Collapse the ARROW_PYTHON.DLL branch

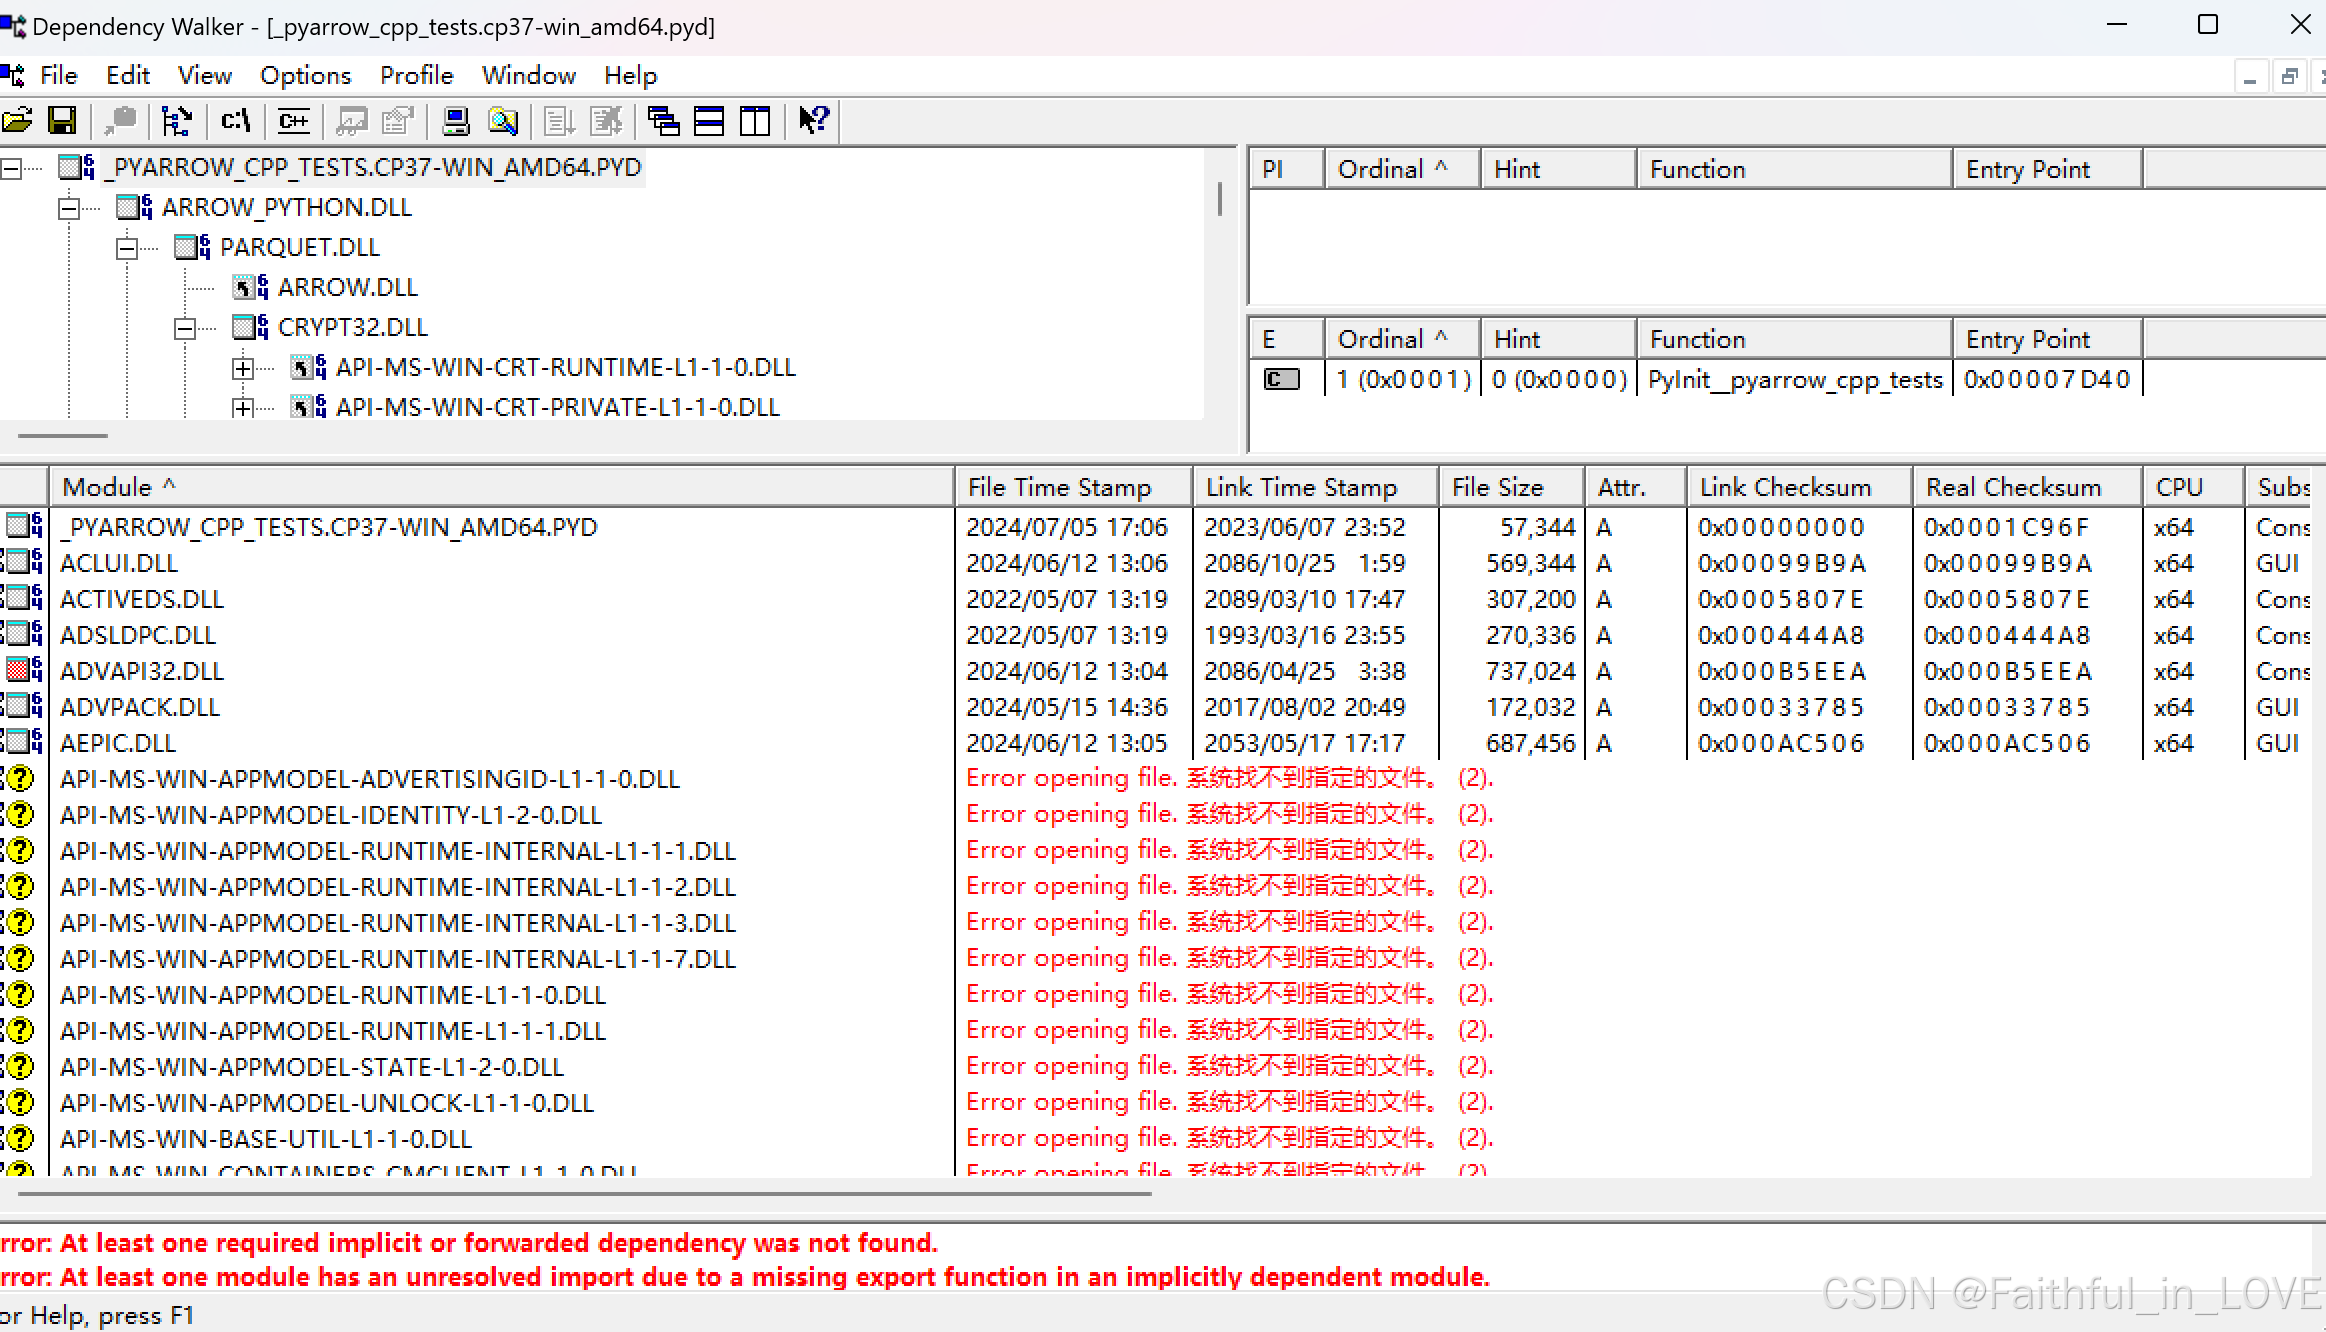(x=68, y=207)
